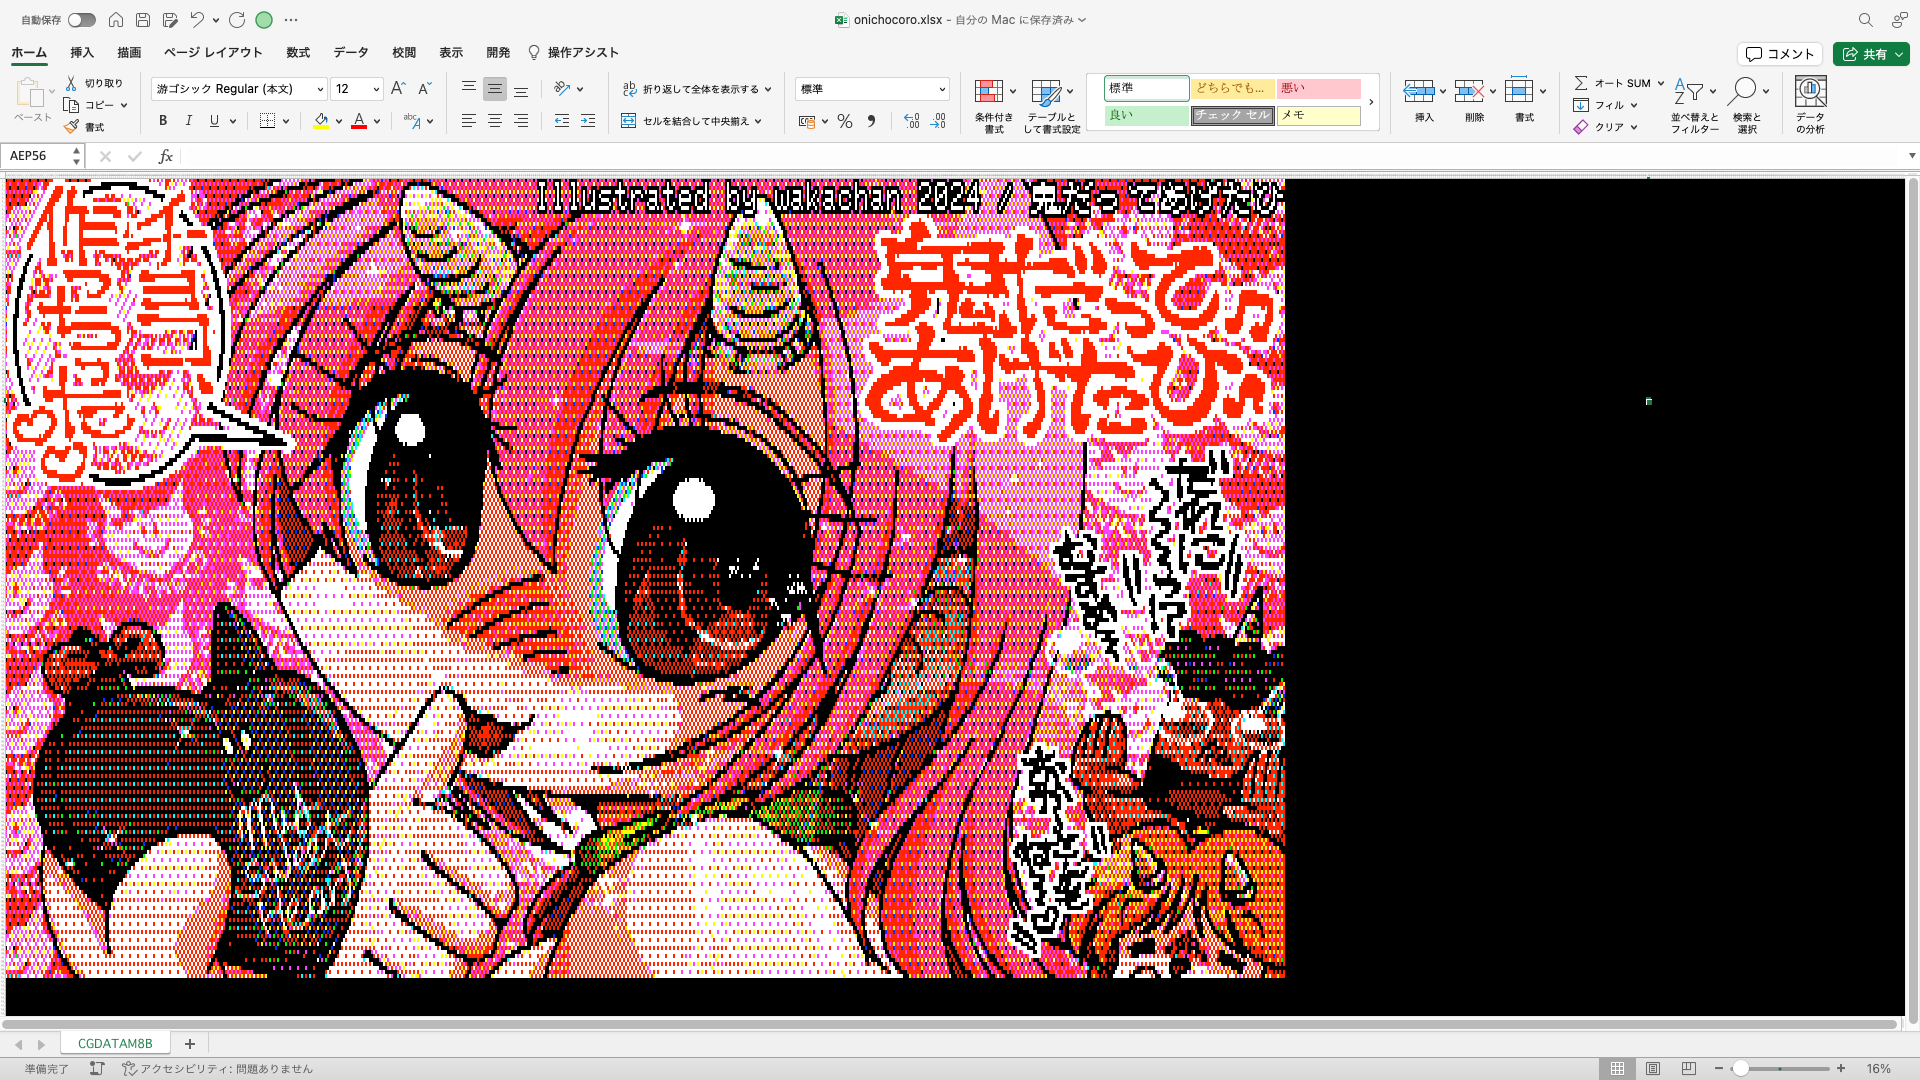Click the オート SUM button
This screenshot has height=1080, width=1920.
point(1611,83)
